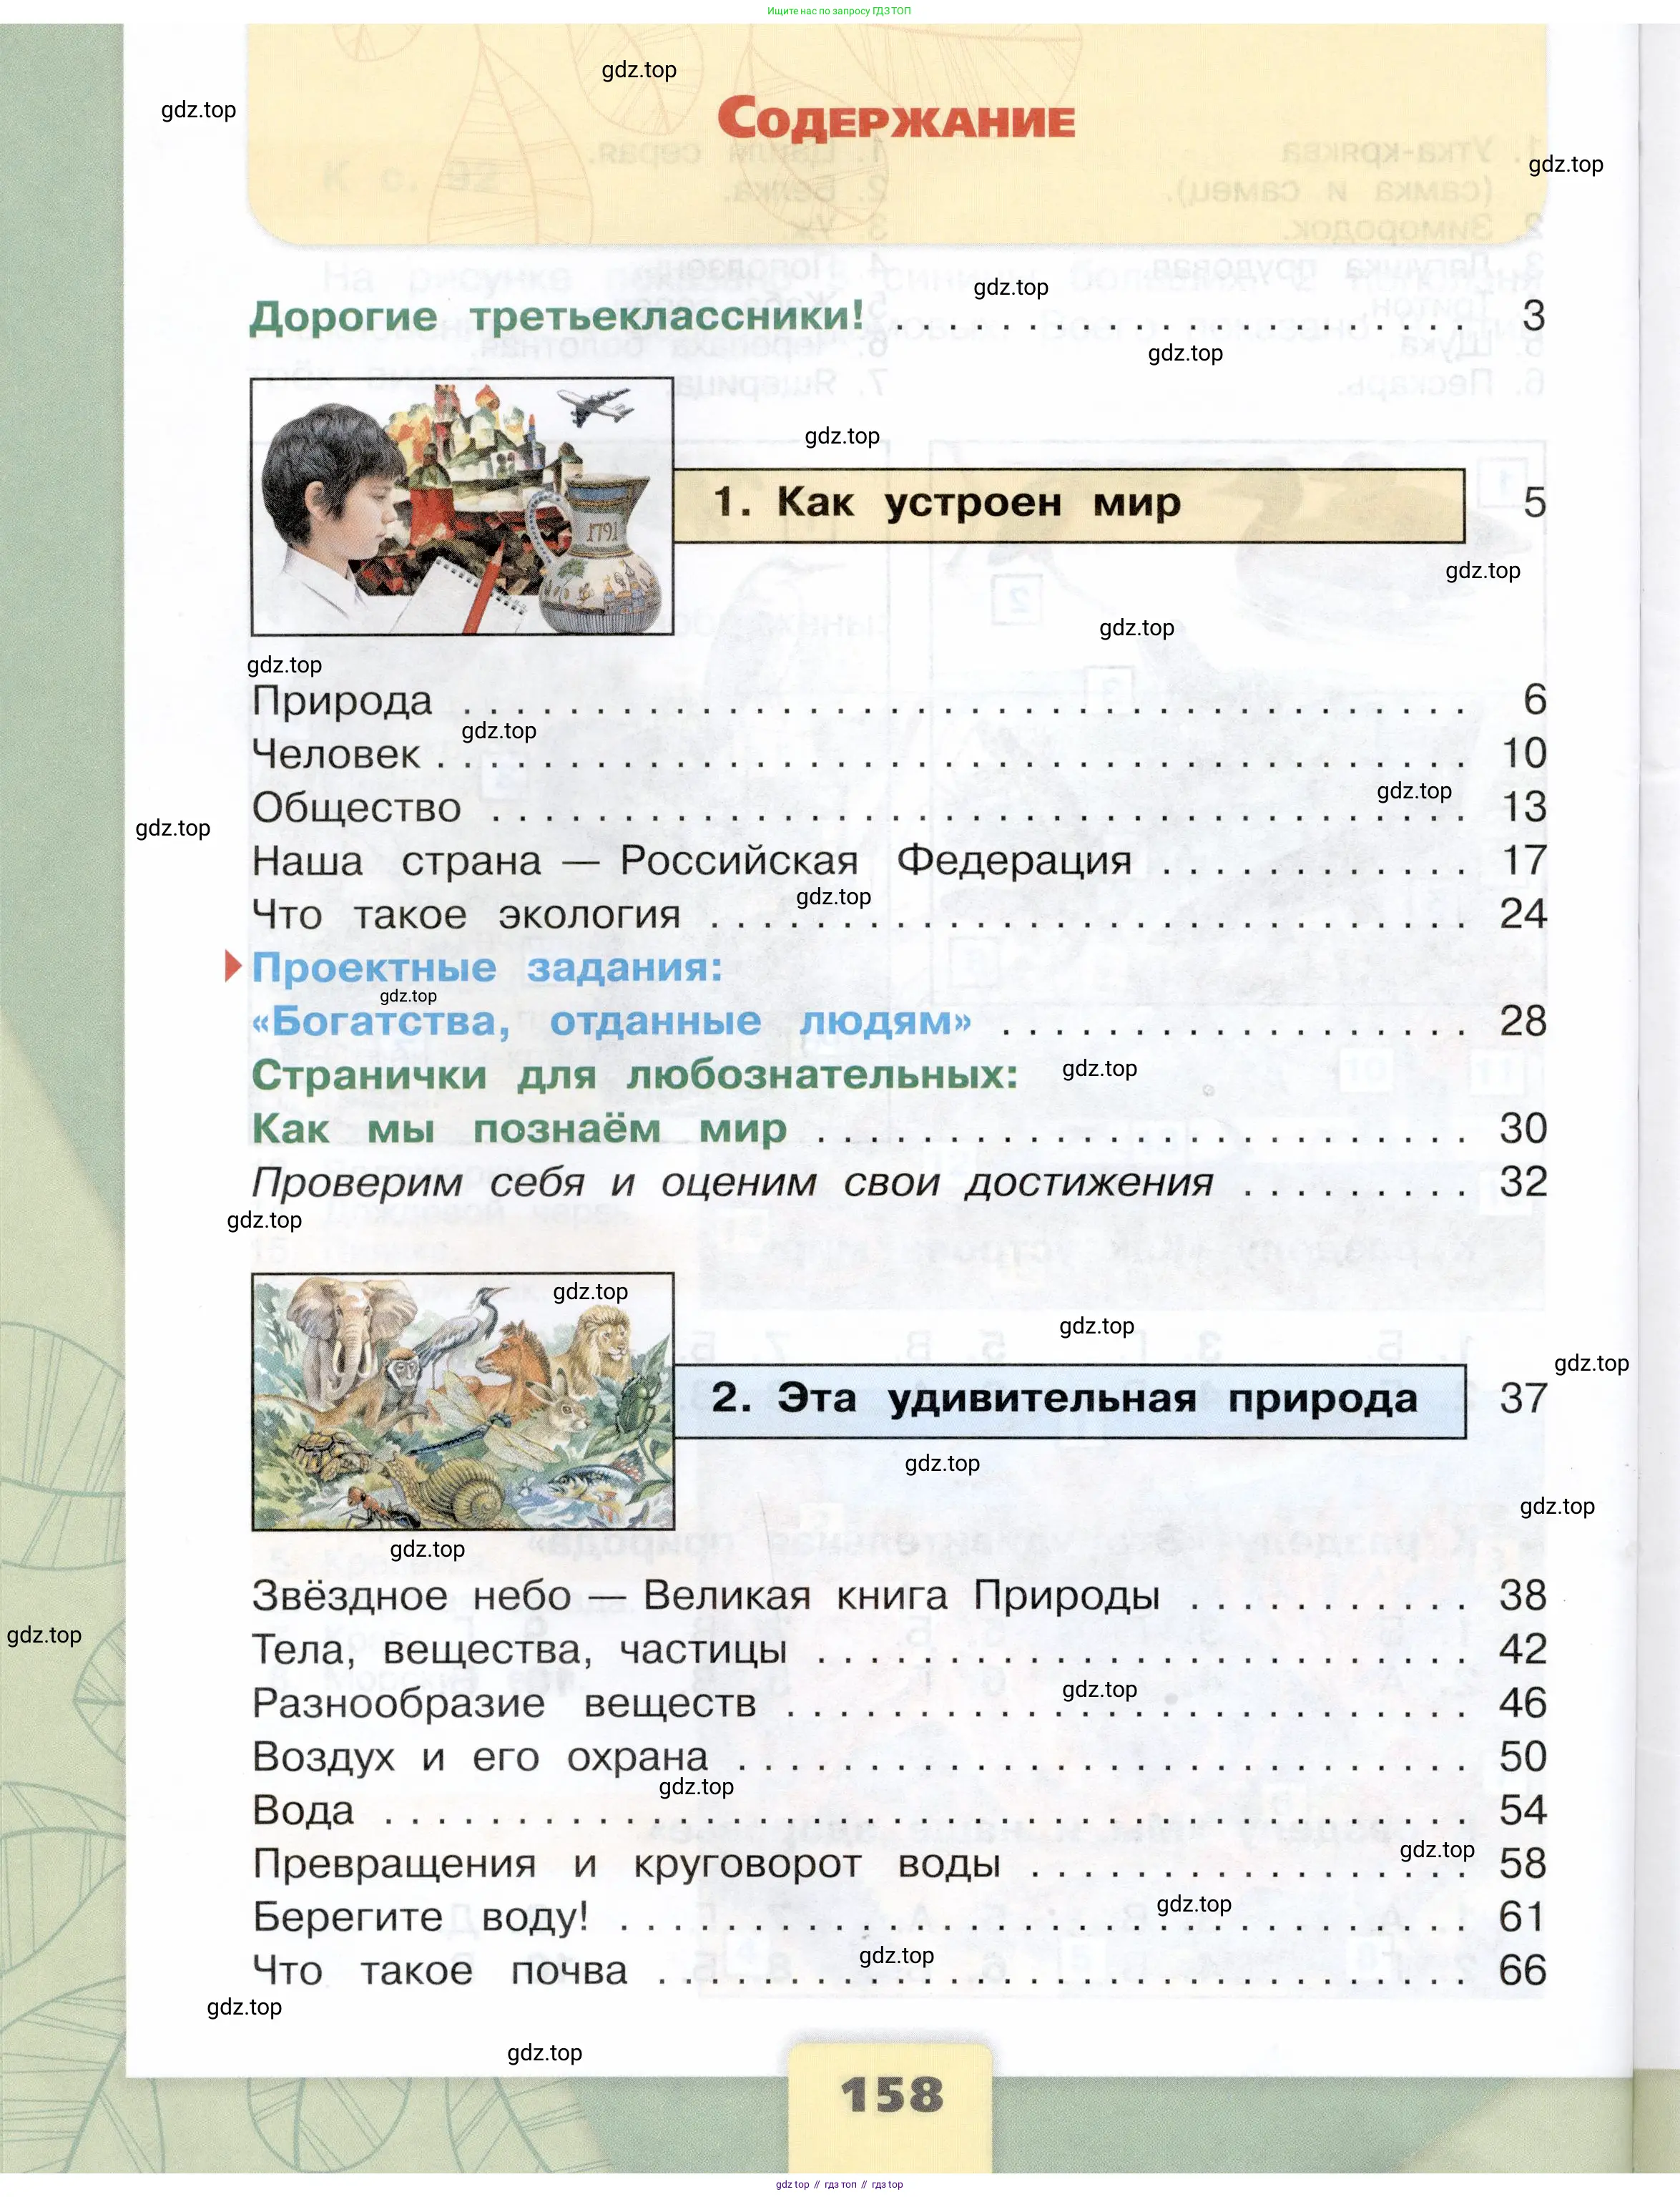Open the Что такое экология entry
The image size is (1680, 2197).
pos(466,915)
